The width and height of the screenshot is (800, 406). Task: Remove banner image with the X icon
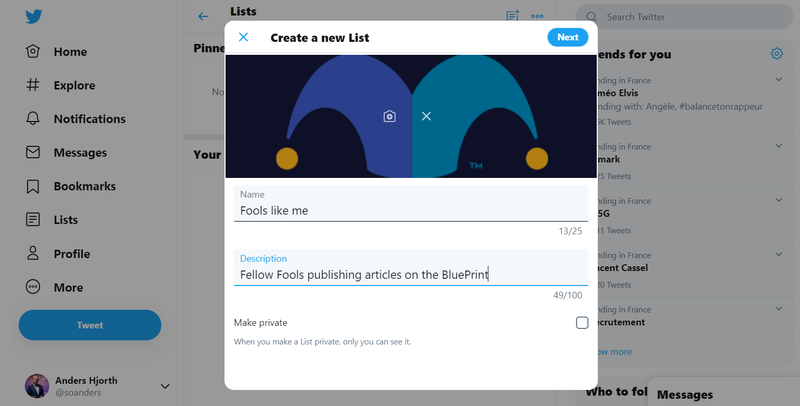tap(427, 116)
